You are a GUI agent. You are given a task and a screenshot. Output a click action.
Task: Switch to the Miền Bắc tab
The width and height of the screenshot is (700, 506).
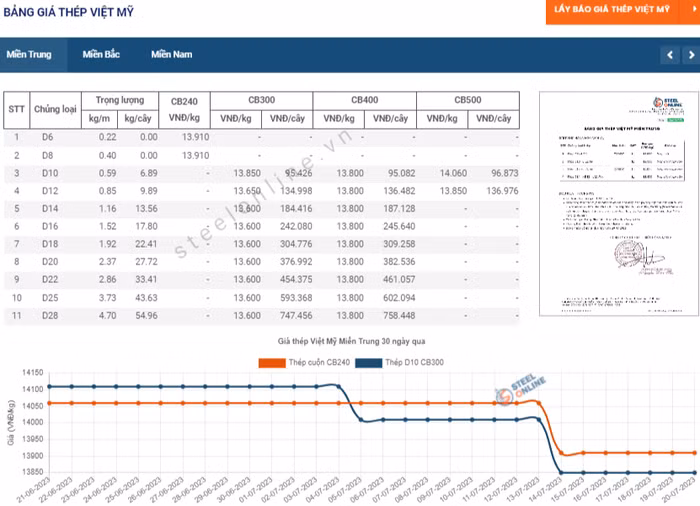click(101, 54)
